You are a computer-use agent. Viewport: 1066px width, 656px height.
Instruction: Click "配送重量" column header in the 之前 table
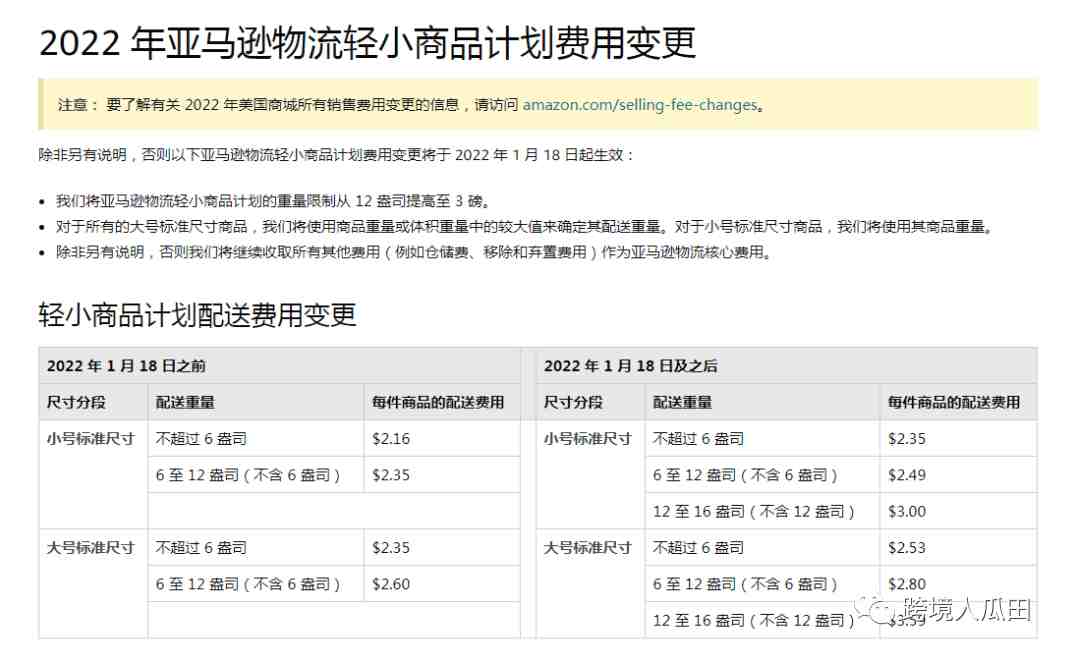[185, 402]
